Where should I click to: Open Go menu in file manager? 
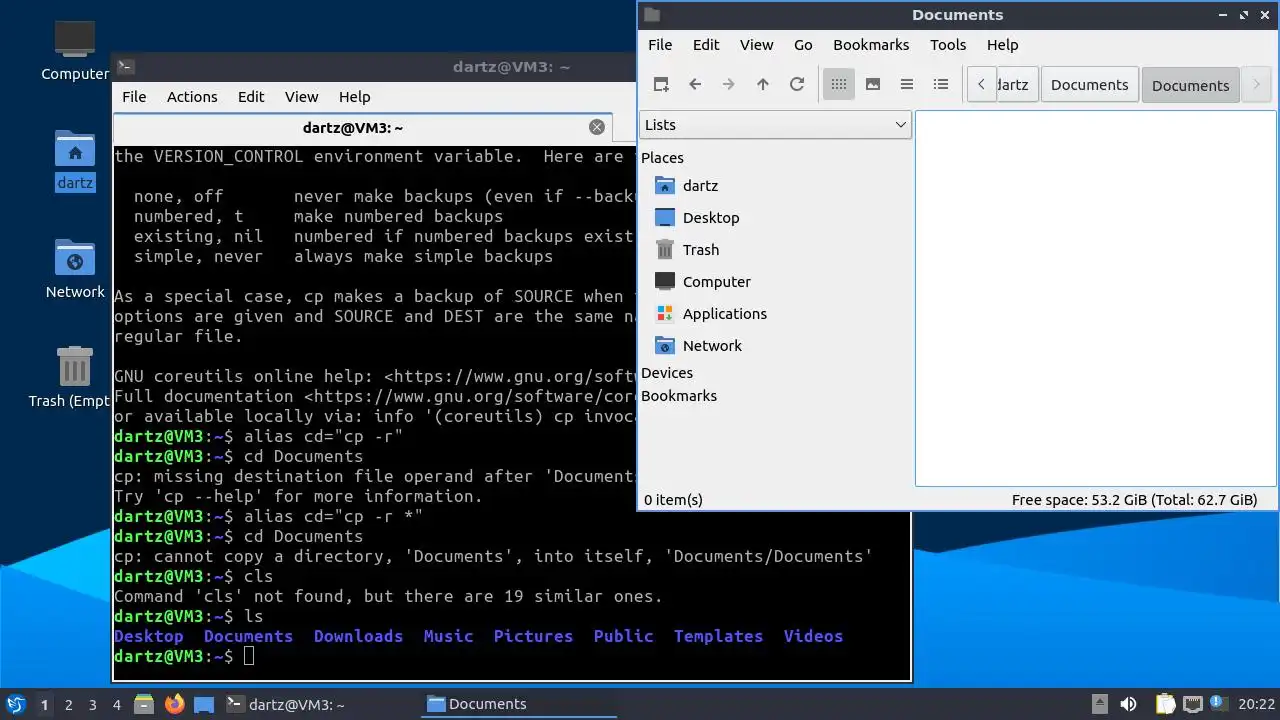(x=803, y=45)
